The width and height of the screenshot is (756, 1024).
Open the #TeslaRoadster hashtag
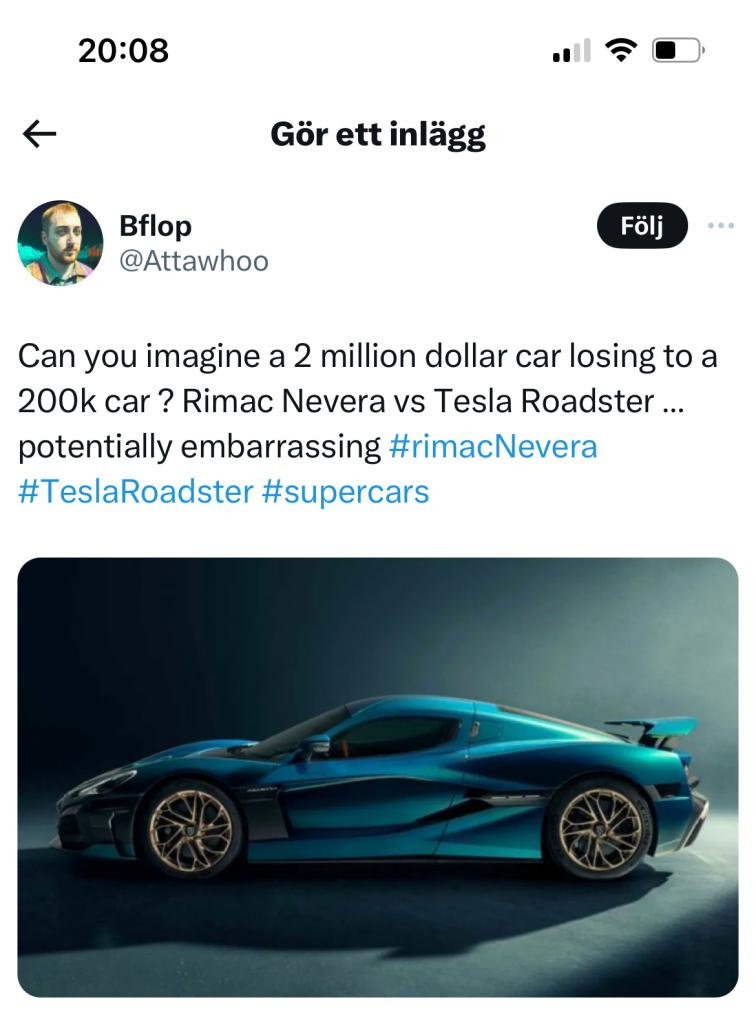pos(135,492)
